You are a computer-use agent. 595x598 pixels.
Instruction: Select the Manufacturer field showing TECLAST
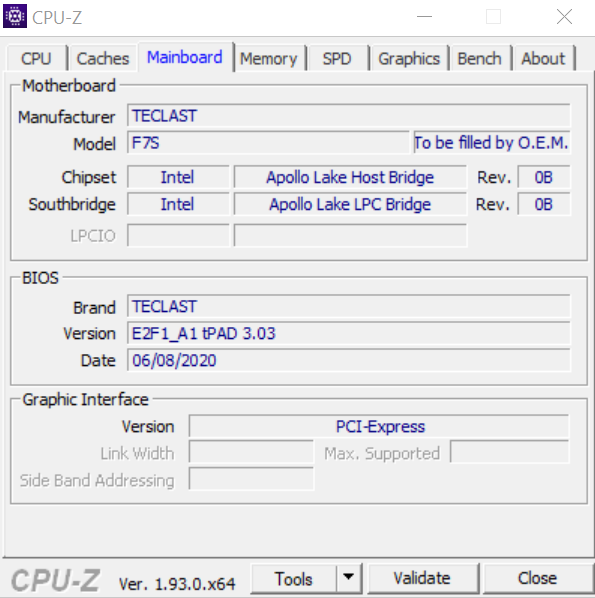tap(349, 115)
